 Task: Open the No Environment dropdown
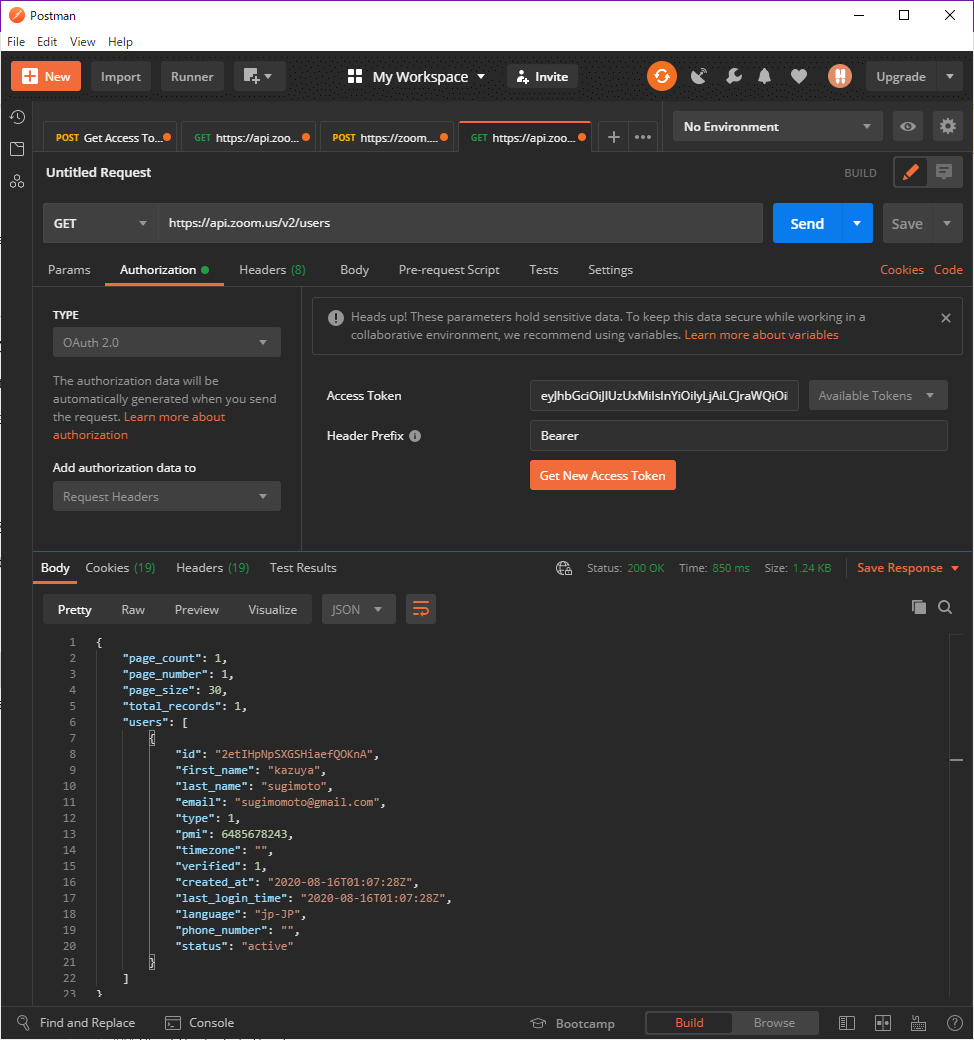tap(778, 126)
